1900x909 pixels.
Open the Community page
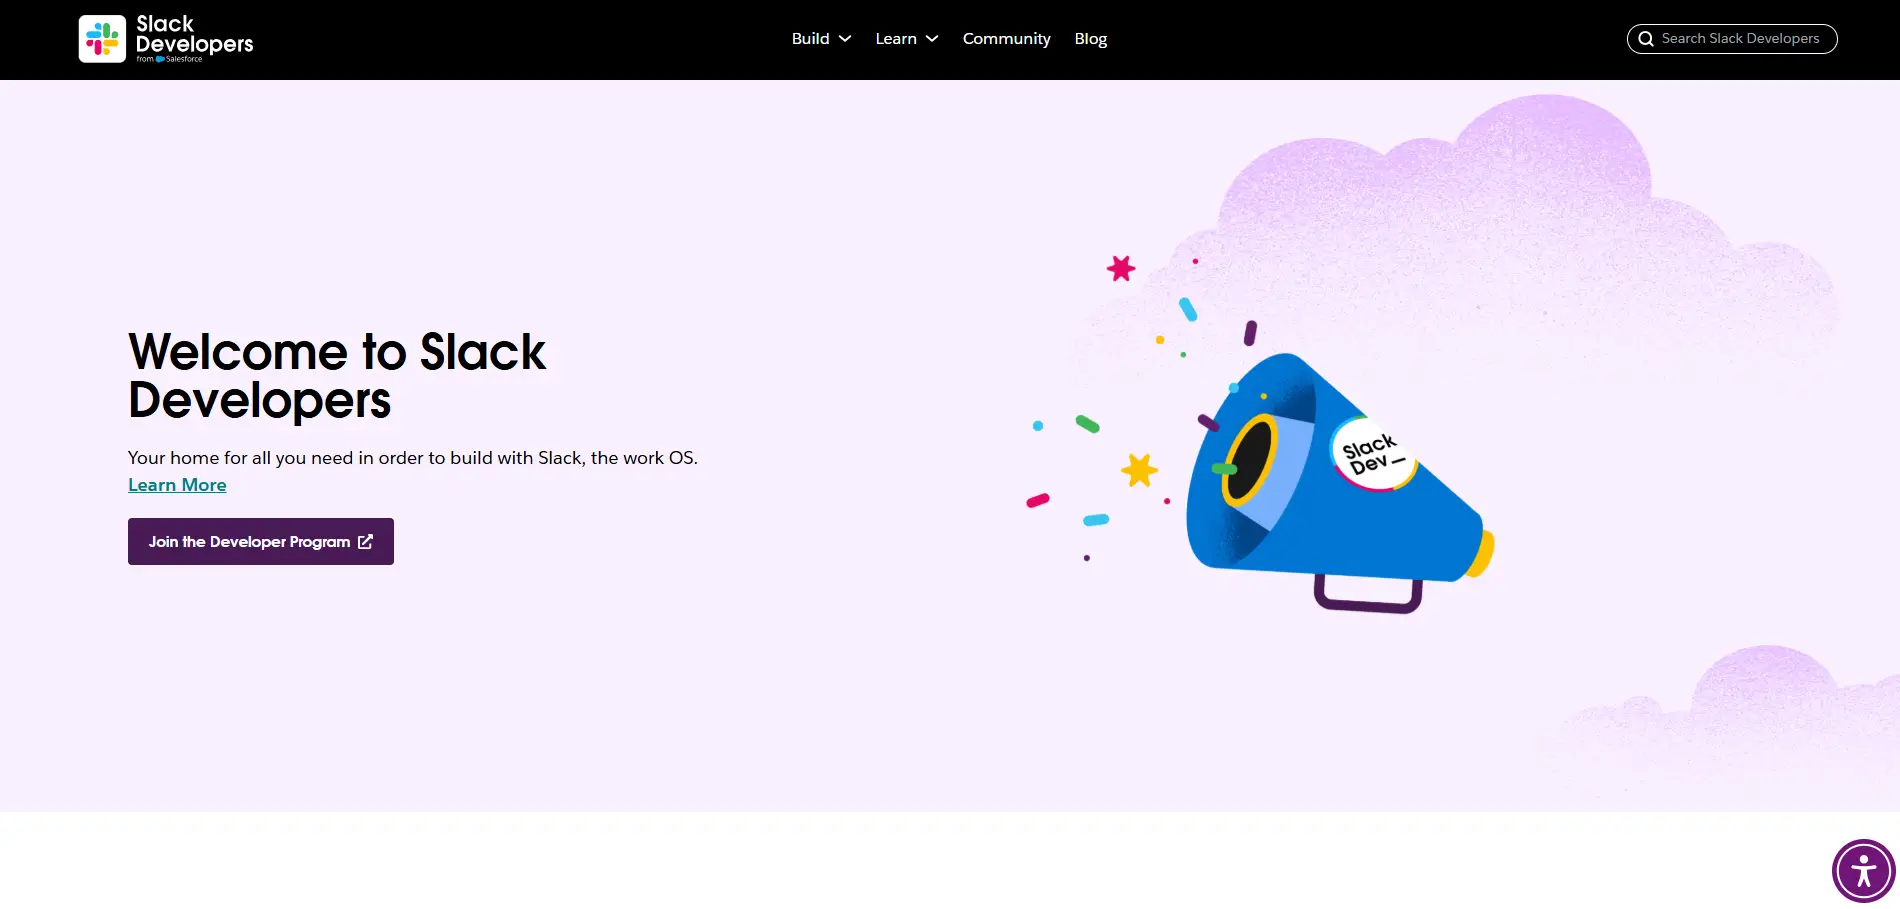1006,39
